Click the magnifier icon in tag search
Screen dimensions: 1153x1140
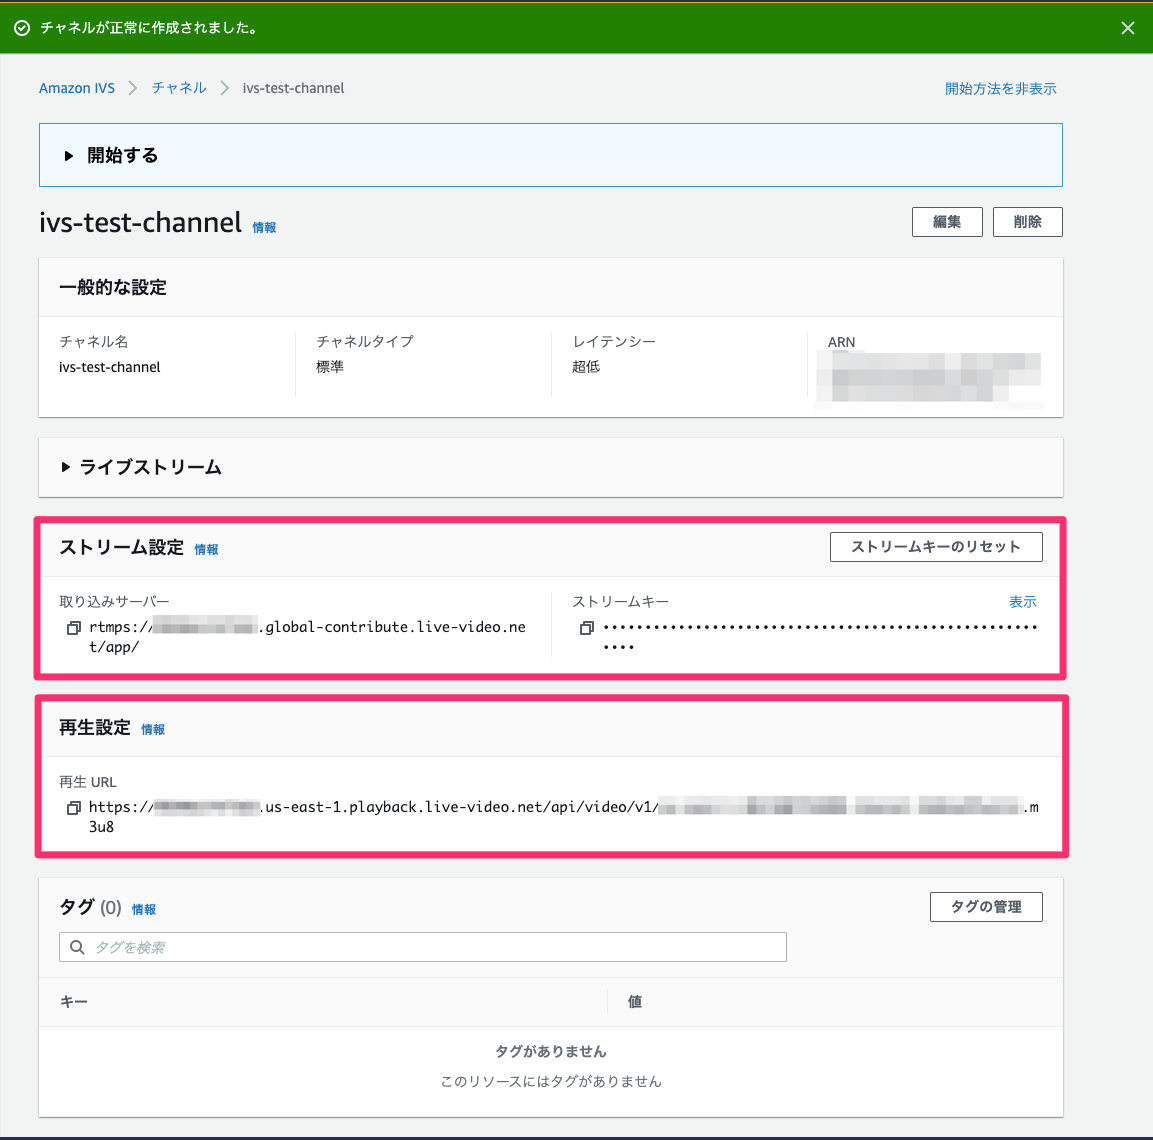point(77,947)
